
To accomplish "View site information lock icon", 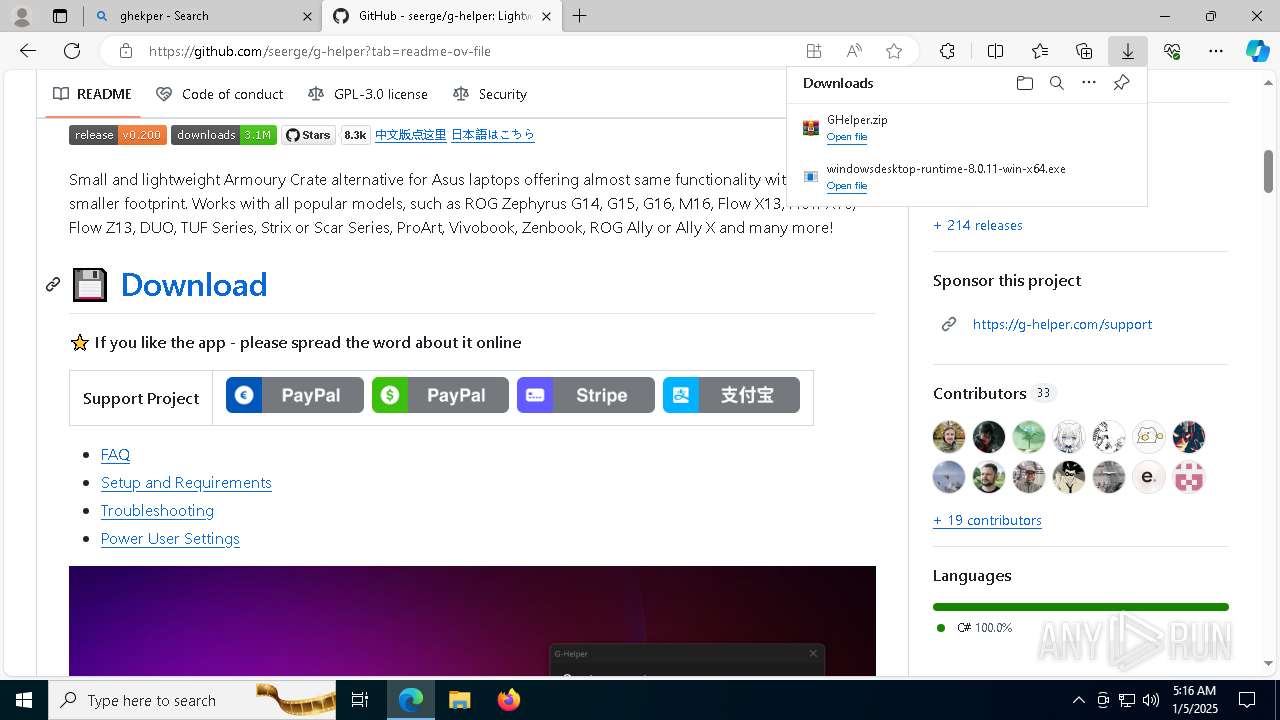I will (125, 51).
